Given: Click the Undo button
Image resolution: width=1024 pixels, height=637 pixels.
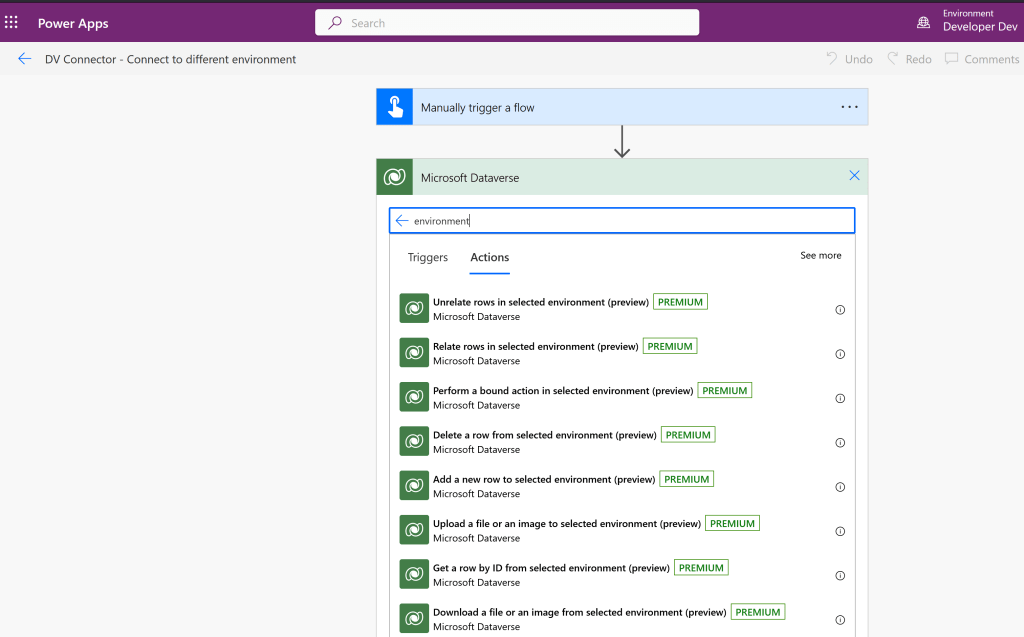Looking at the screenshot, I should (x=849, y=59).
